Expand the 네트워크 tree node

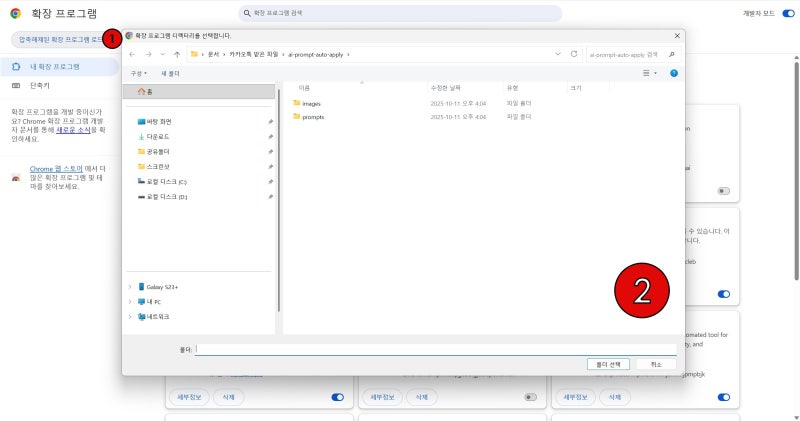point(130,317)
